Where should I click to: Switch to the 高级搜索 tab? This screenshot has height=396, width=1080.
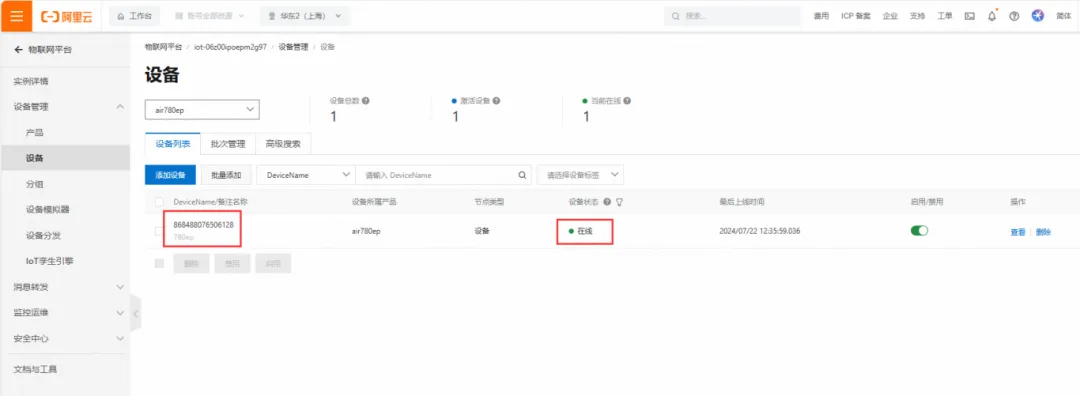click(282, 144)
